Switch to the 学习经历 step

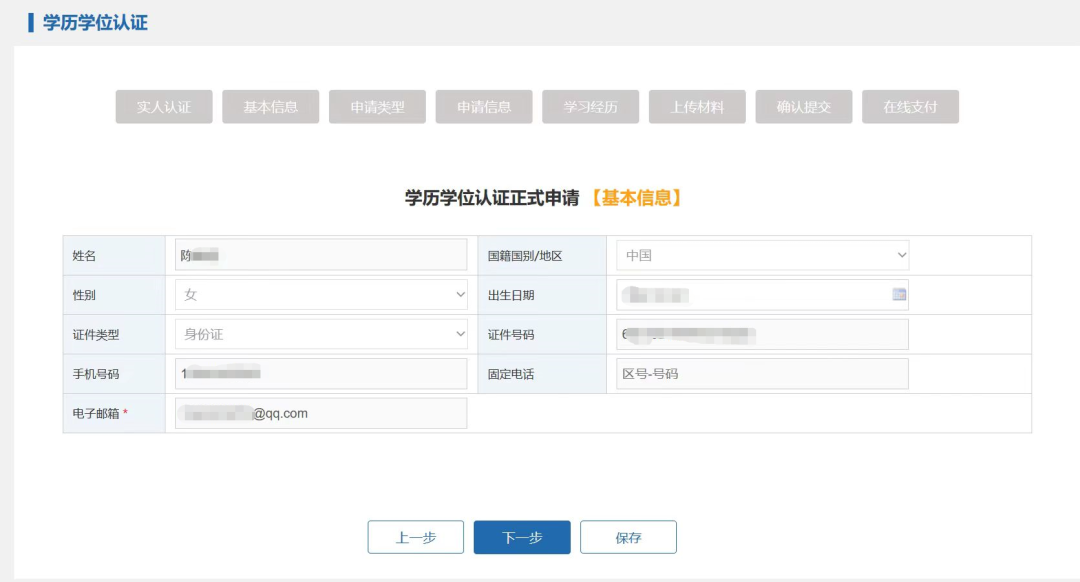[x=590, y=106]
